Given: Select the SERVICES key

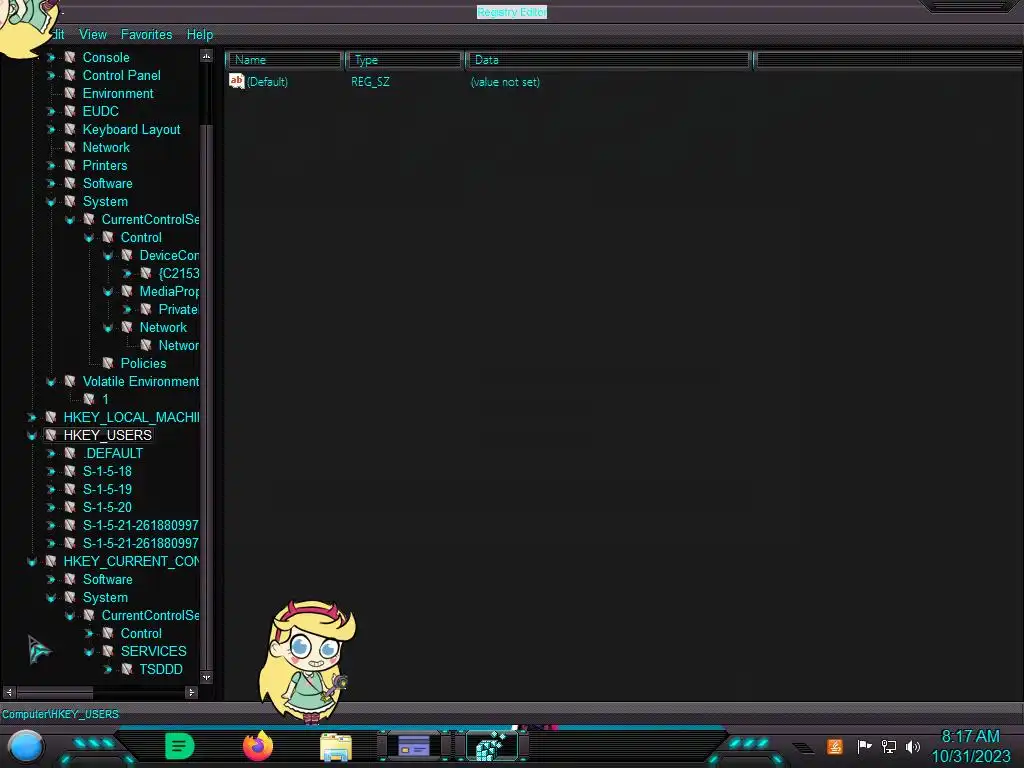Looking at the screenshot, I should pyautogui.click(x=153, y=651).
